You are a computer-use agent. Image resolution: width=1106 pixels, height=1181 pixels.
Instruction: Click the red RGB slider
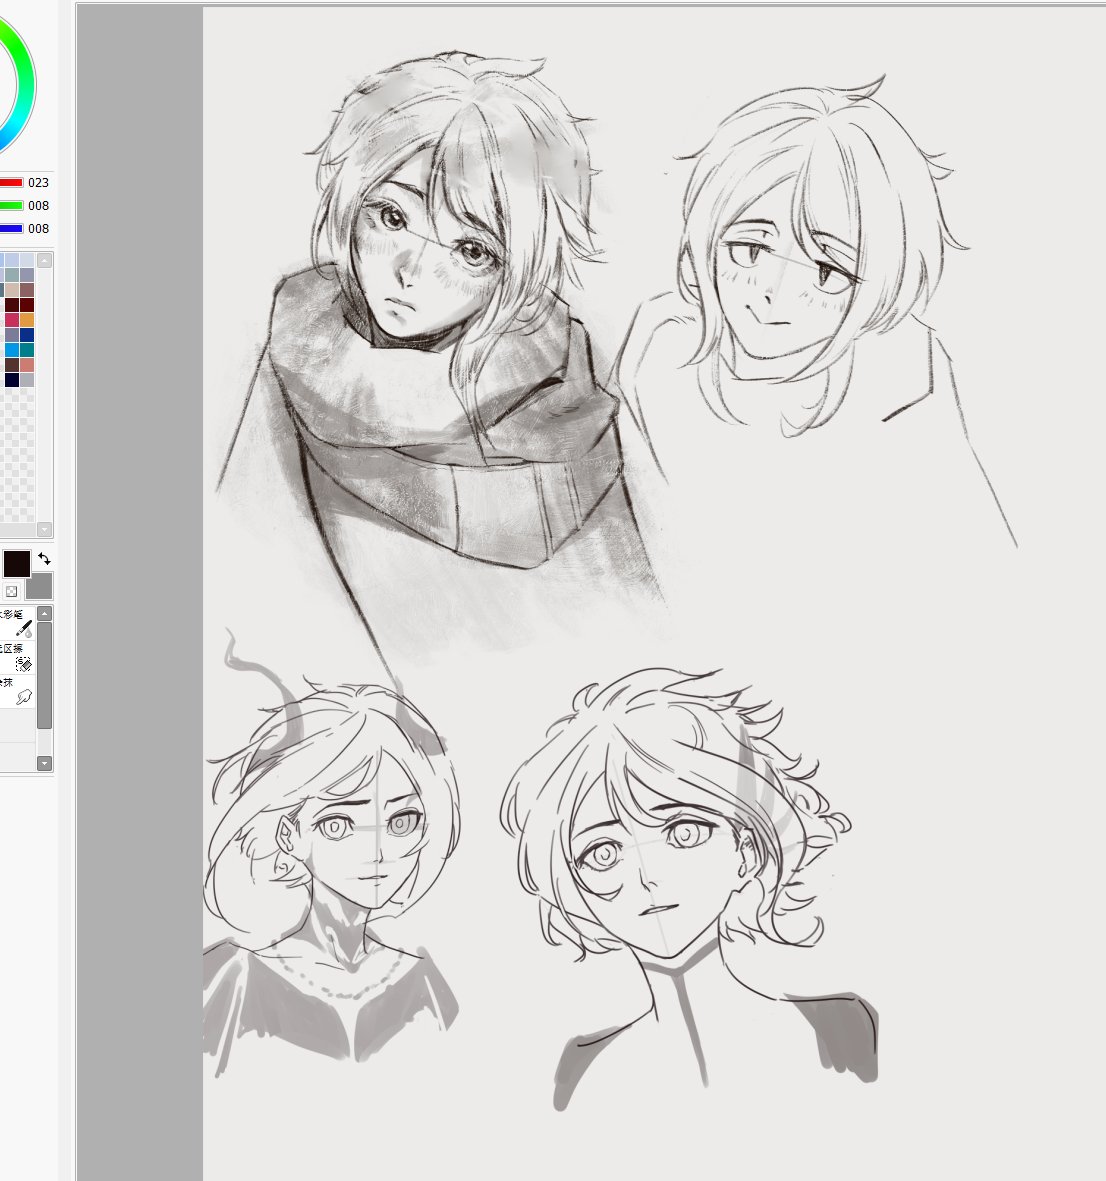click(x=11, y=182)
